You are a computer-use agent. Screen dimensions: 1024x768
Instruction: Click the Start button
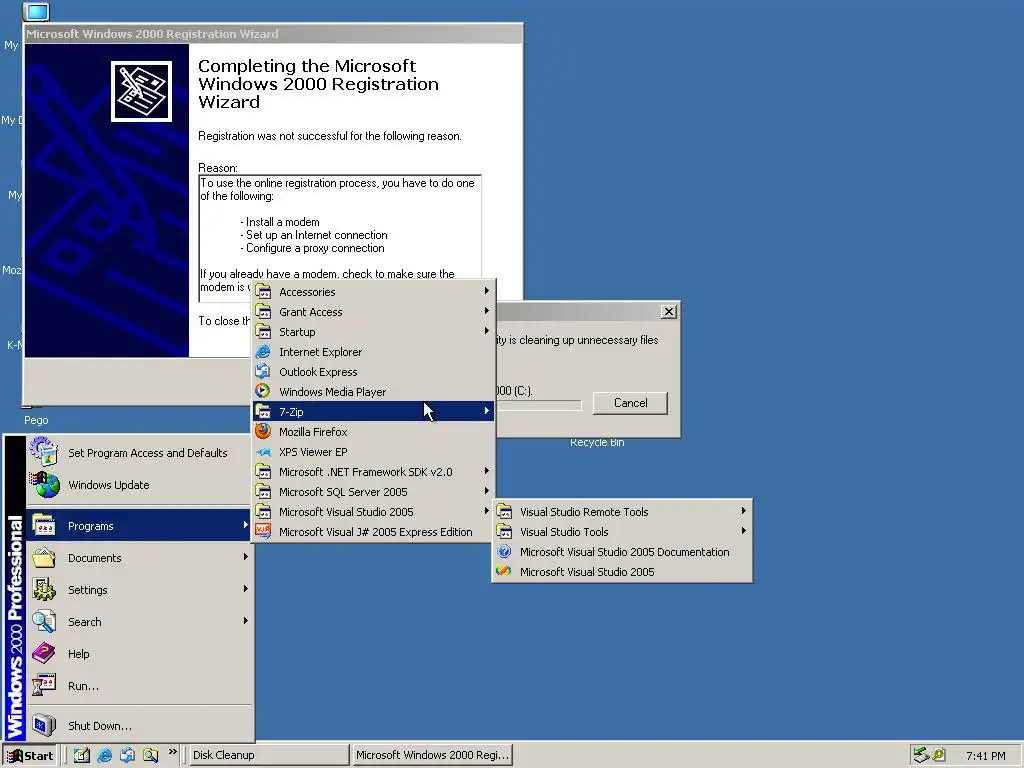[30, 756]
